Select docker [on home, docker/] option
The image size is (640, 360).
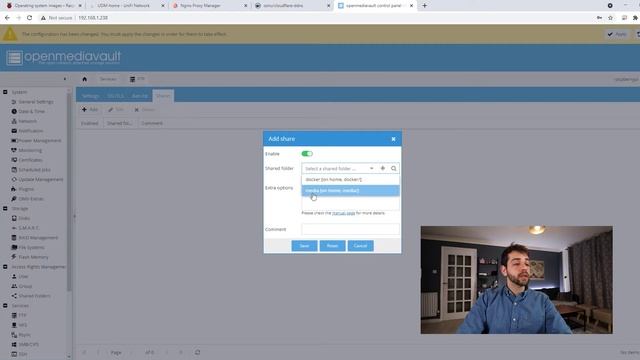pos(350,180)
